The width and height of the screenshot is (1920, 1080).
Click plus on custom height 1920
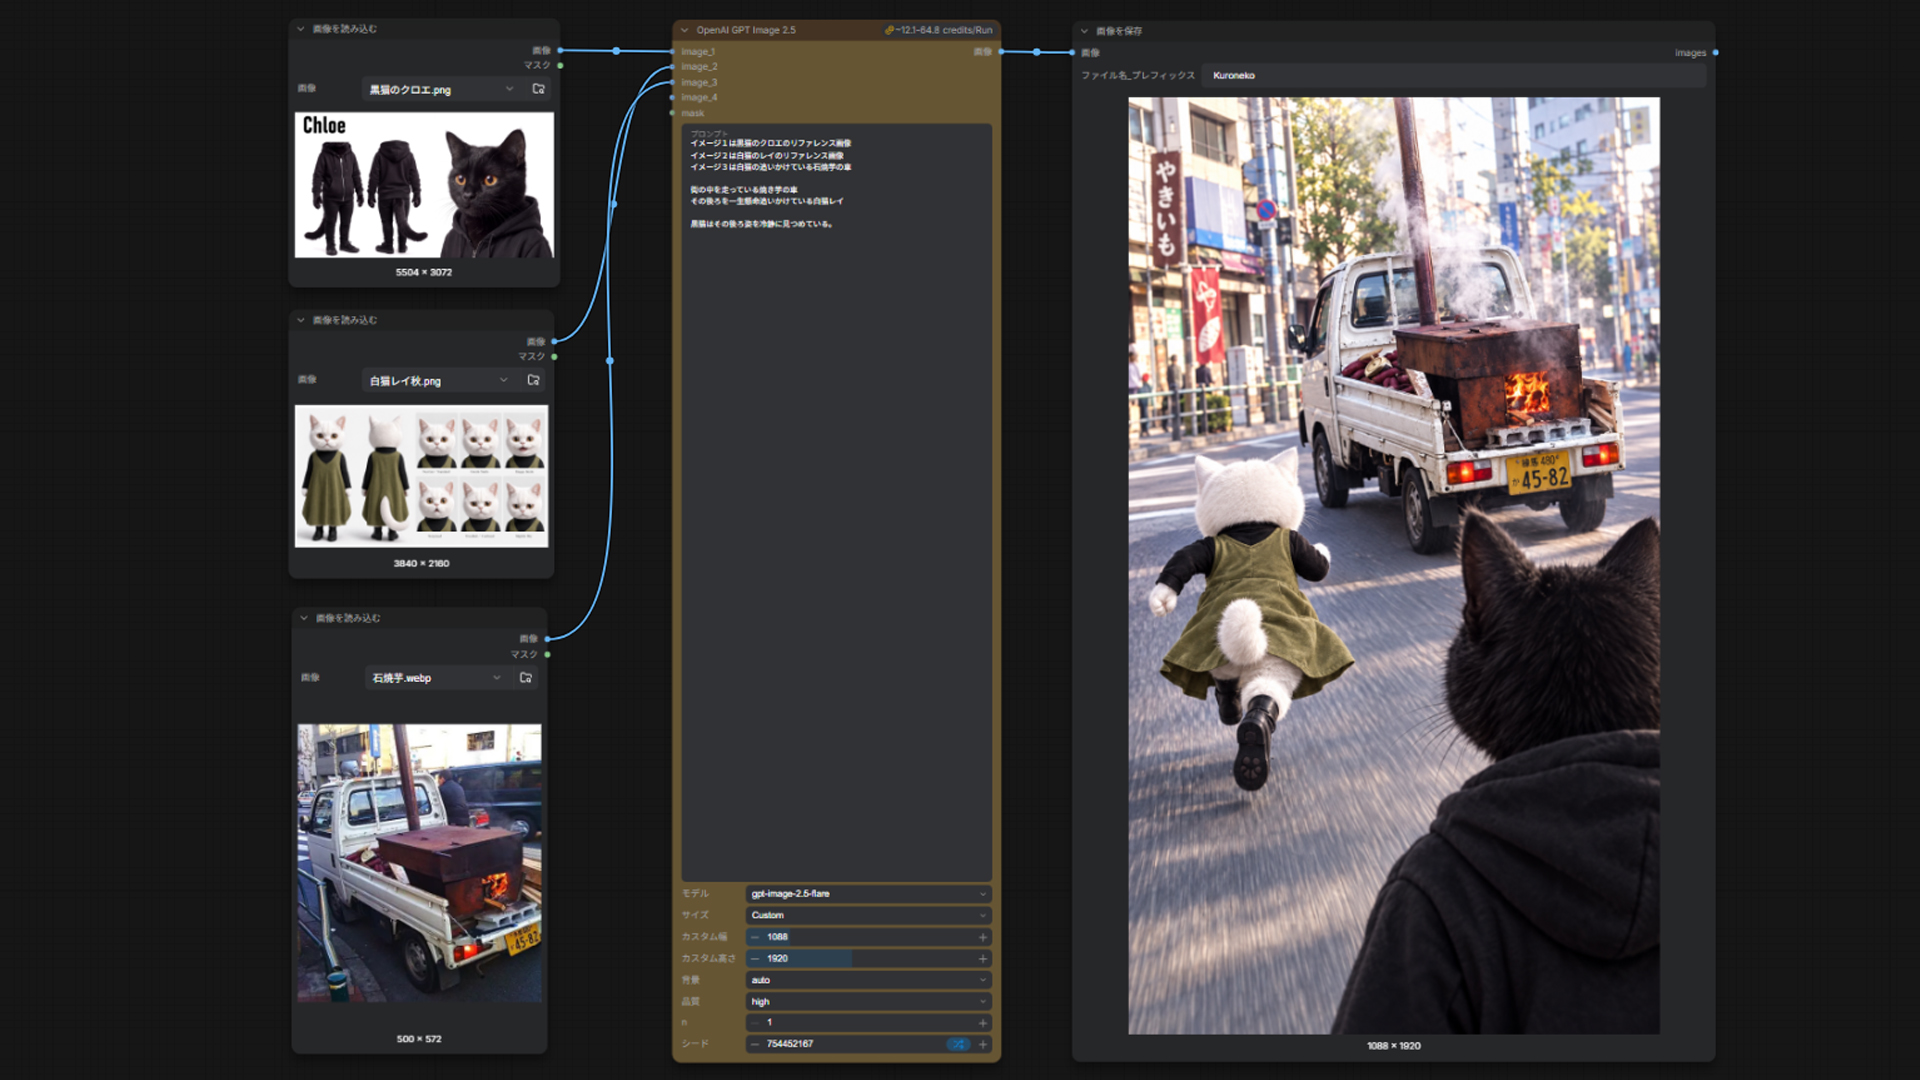click(983, 958)
